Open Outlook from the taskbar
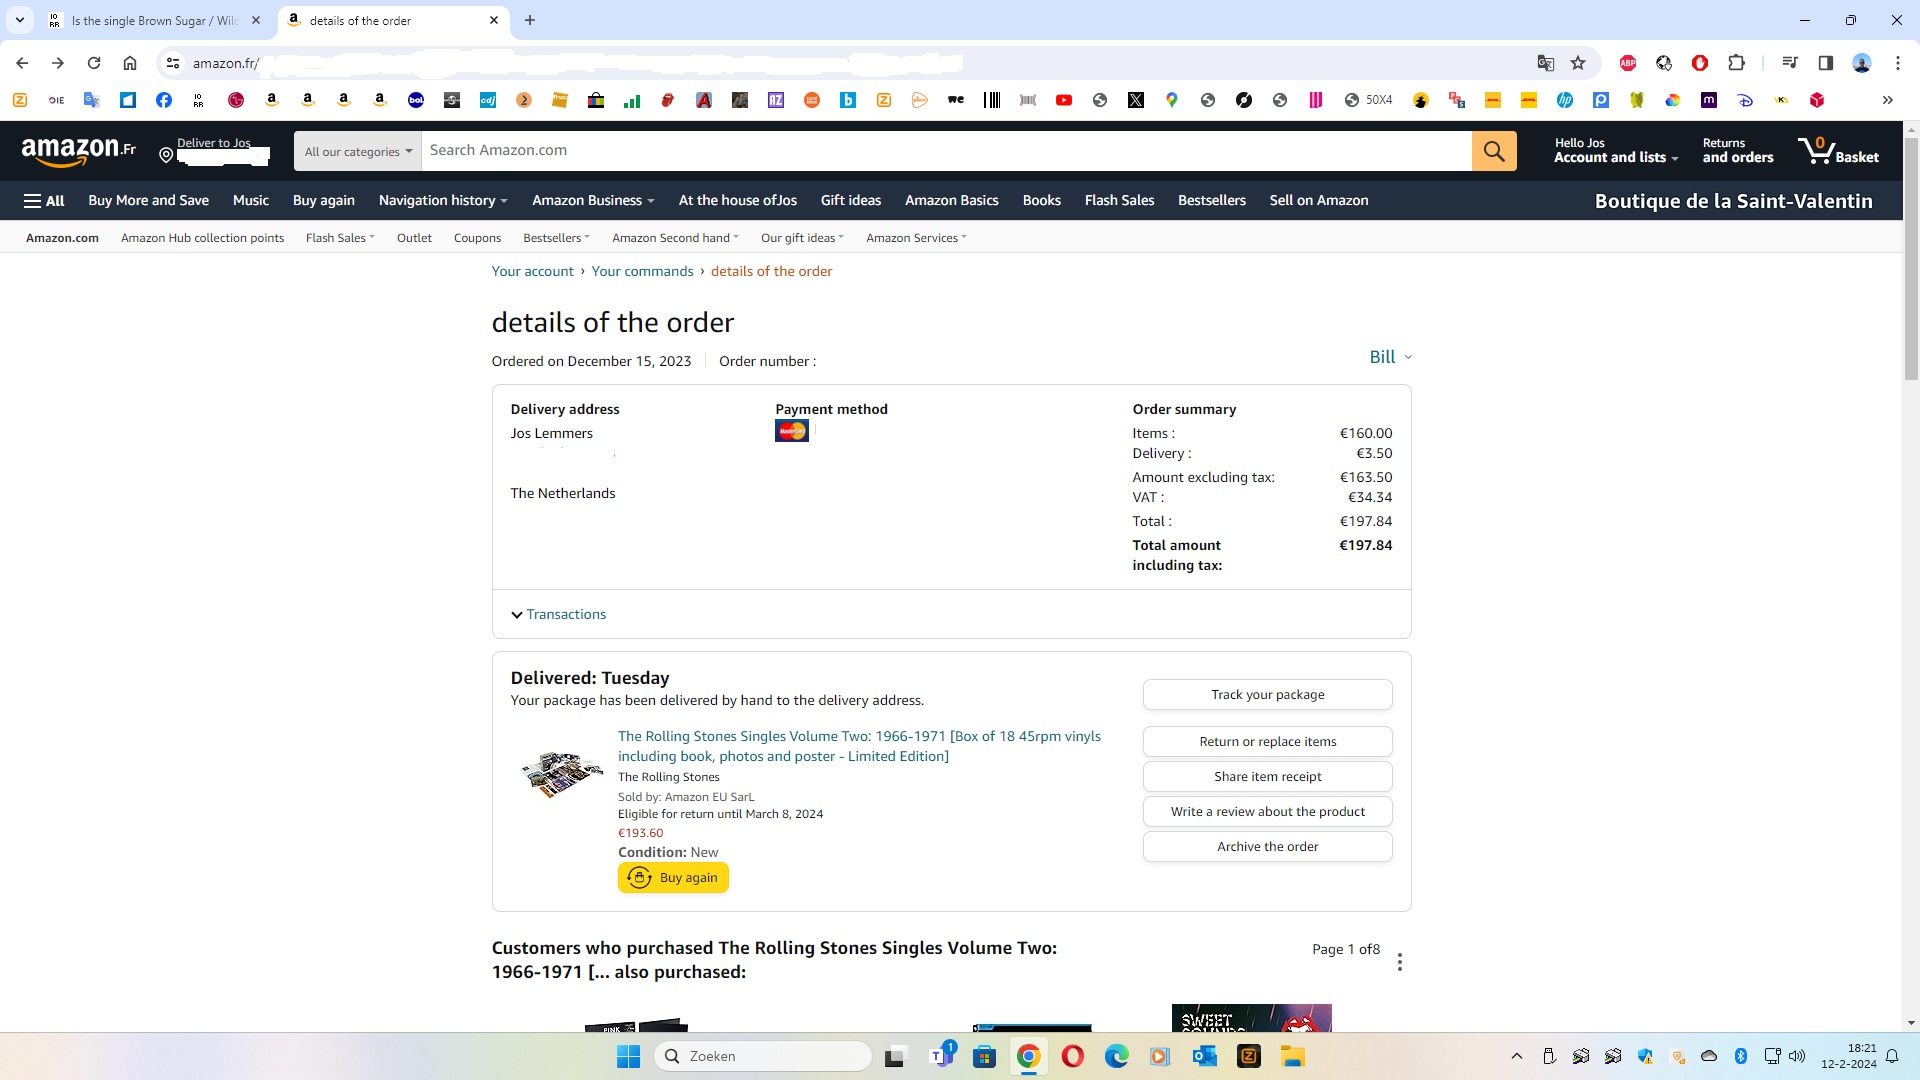 pyautogui.click(x=1205, y=1056)
